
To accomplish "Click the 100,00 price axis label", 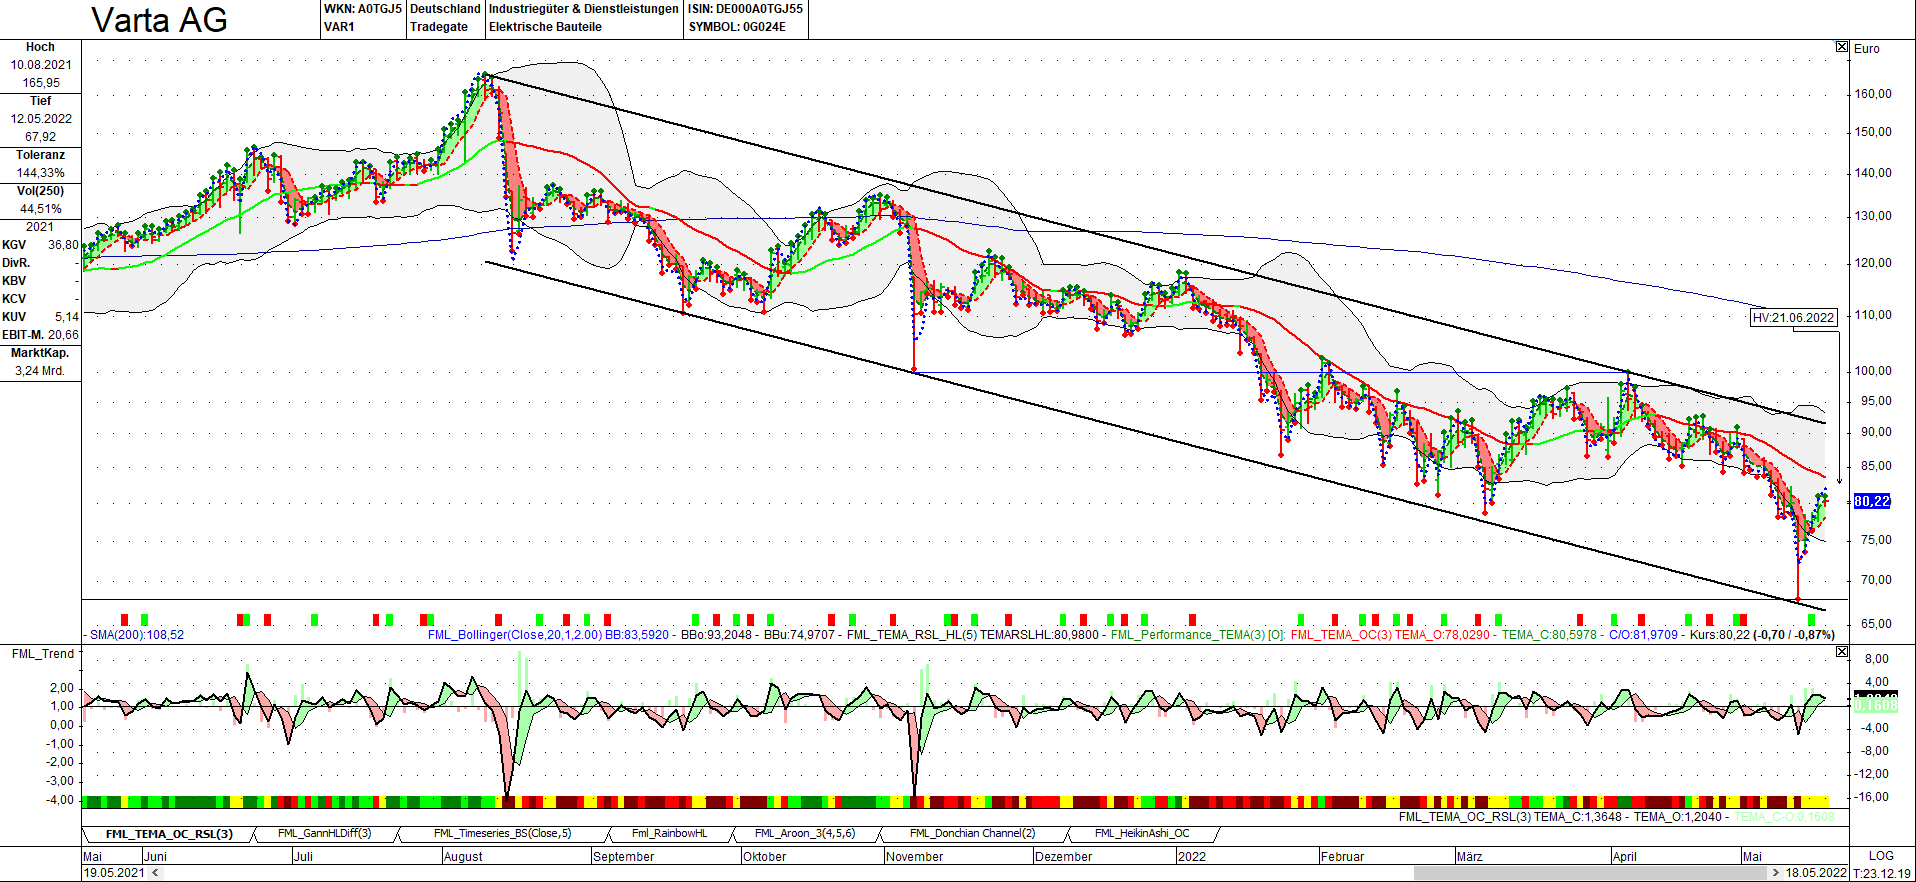I will tap(1875, 371).
